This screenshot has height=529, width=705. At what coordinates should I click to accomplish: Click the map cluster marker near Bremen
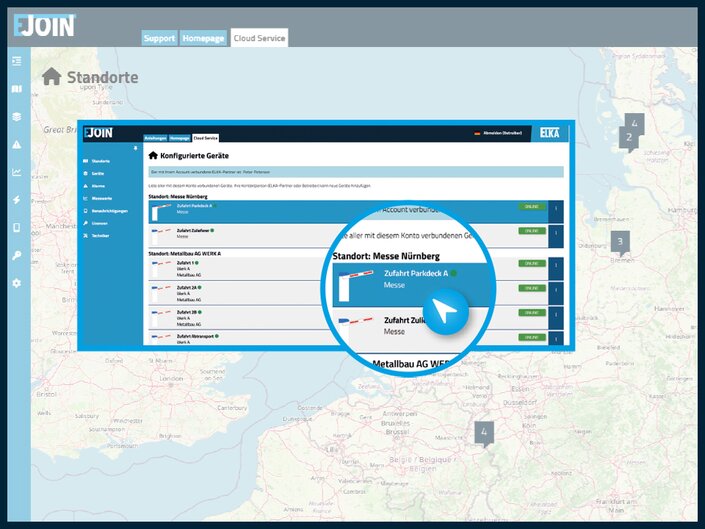point(620,242)
